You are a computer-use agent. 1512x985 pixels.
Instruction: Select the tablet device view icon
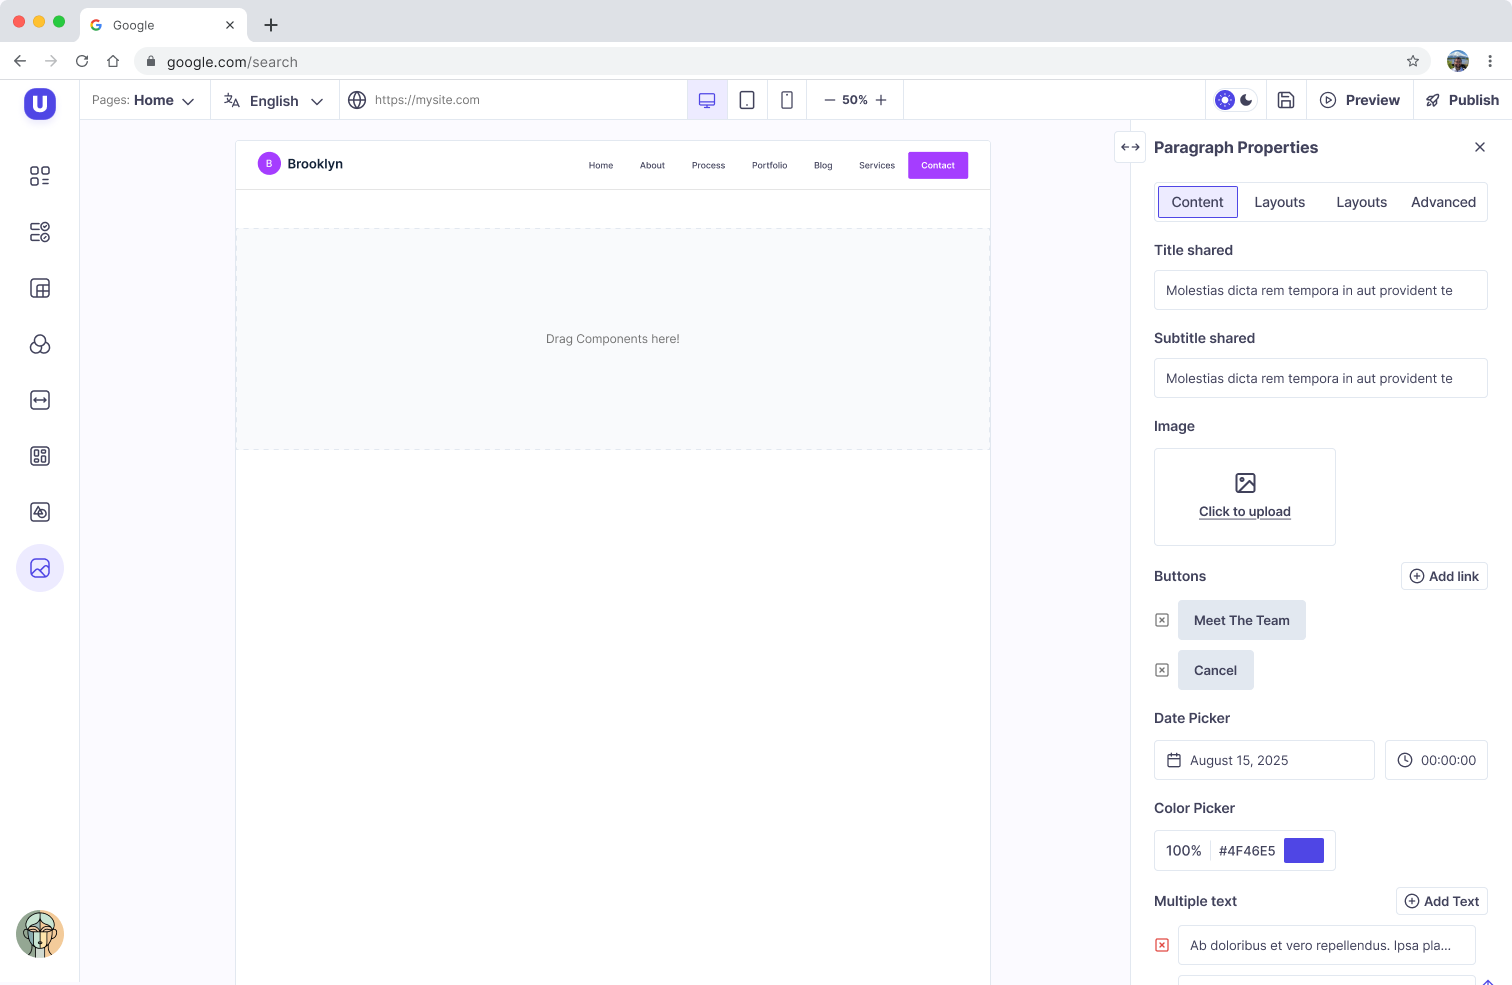pos(747,100)
